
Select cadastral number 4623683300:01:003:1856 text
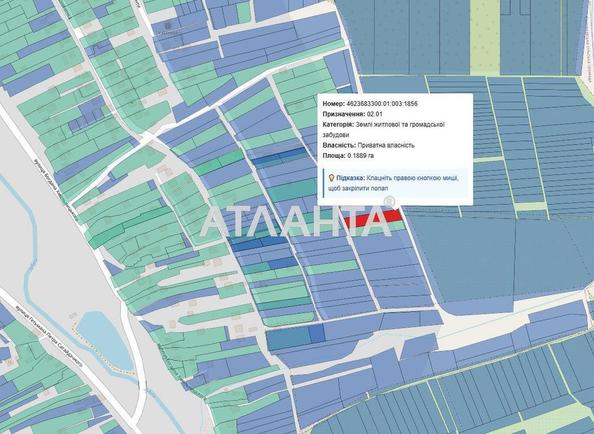tap(382, 104)
